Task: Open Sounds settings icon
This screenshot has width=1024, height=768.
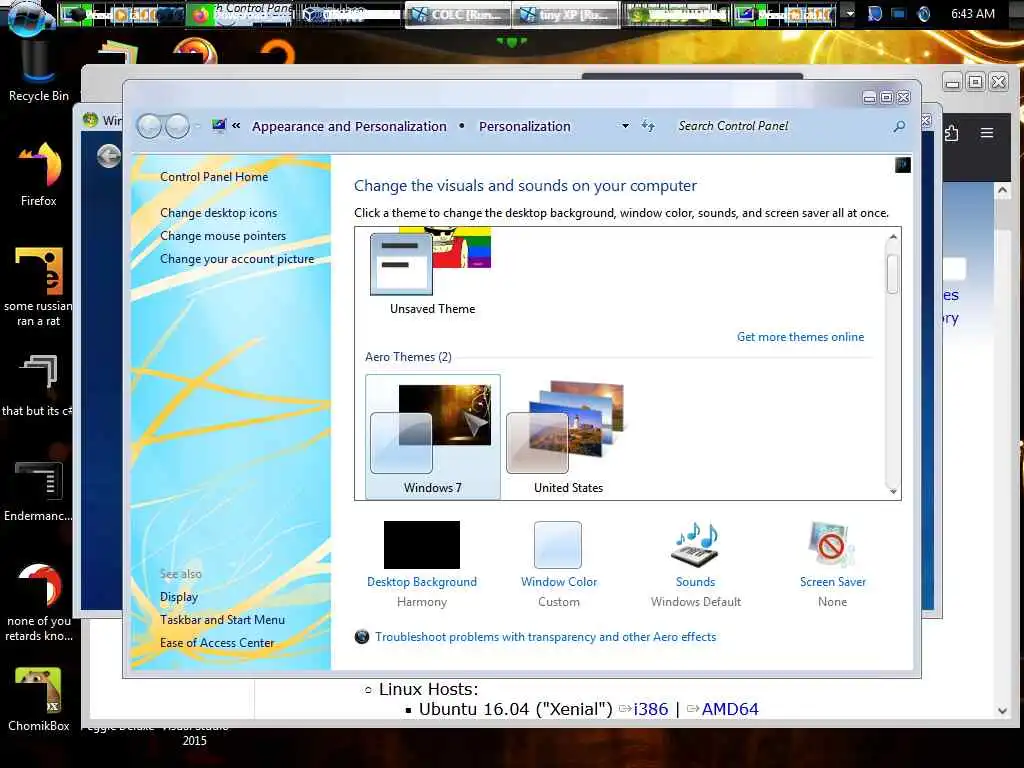Action: (696, 544)
